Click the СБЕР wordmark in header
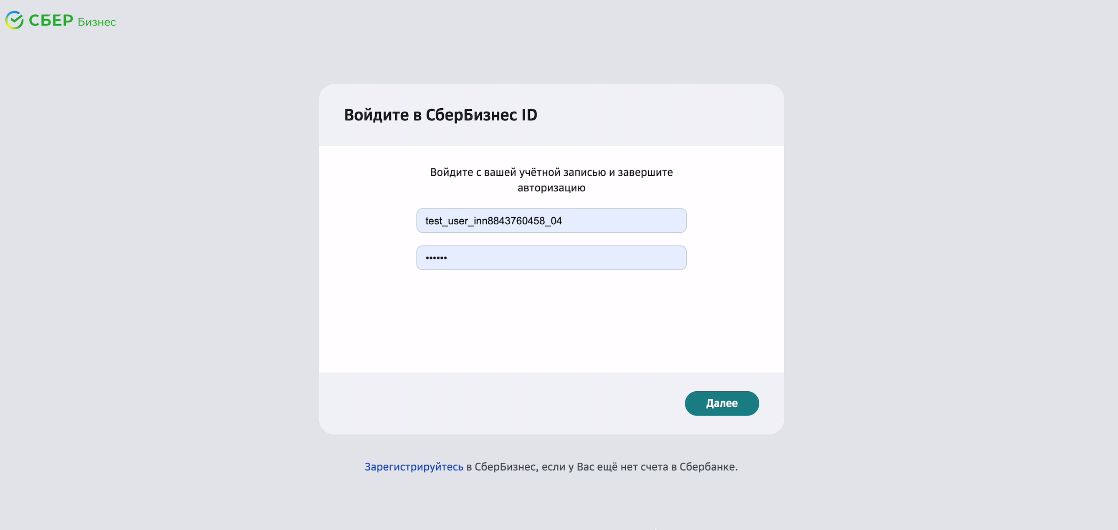The width and height of the screenshot is (1118, 530). [x=51, y=21]
